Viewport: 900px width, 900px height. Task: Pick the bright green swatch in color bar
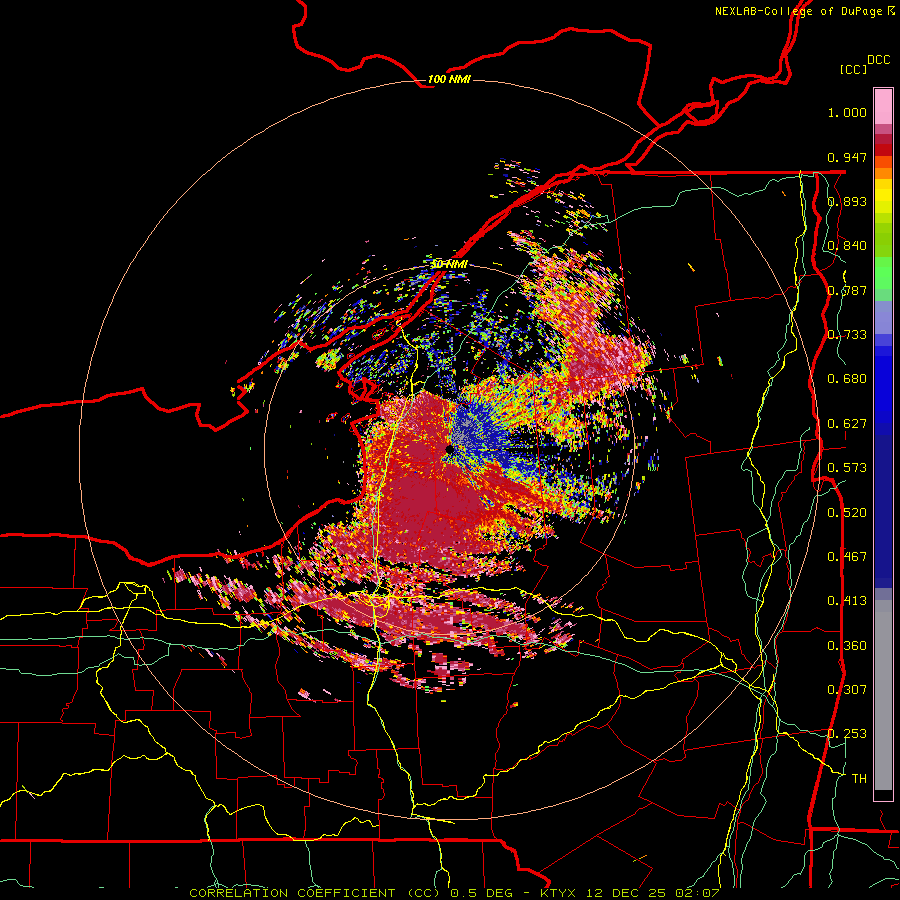pos(883,273)
